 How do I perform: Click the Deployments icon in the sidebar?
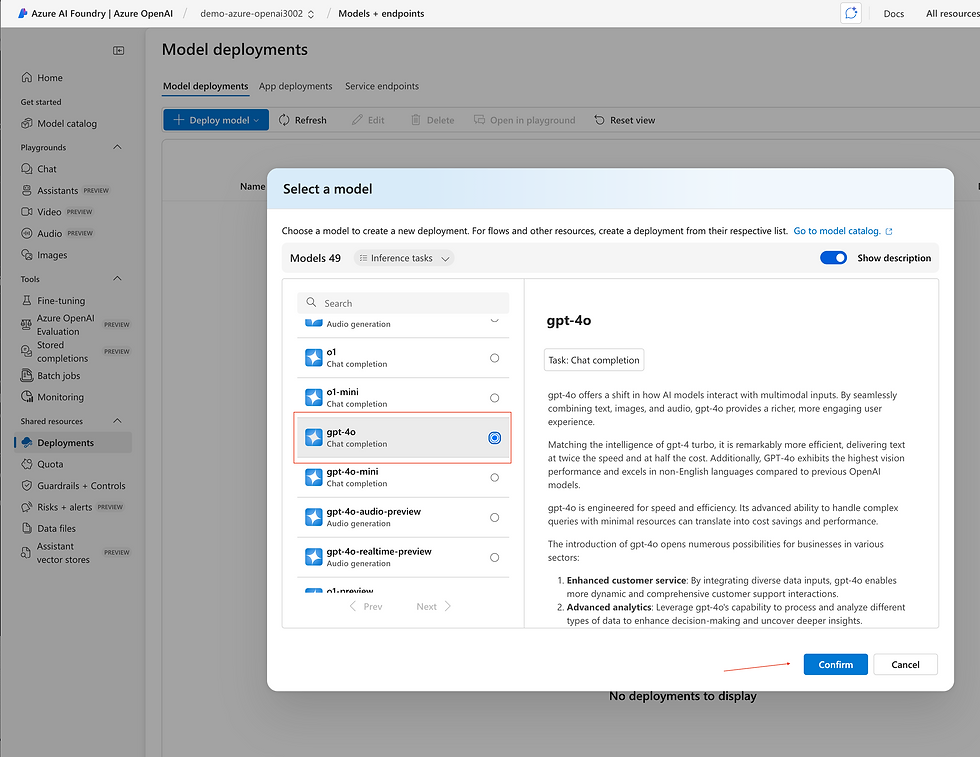pyautogui.click(x=26, y=443)
